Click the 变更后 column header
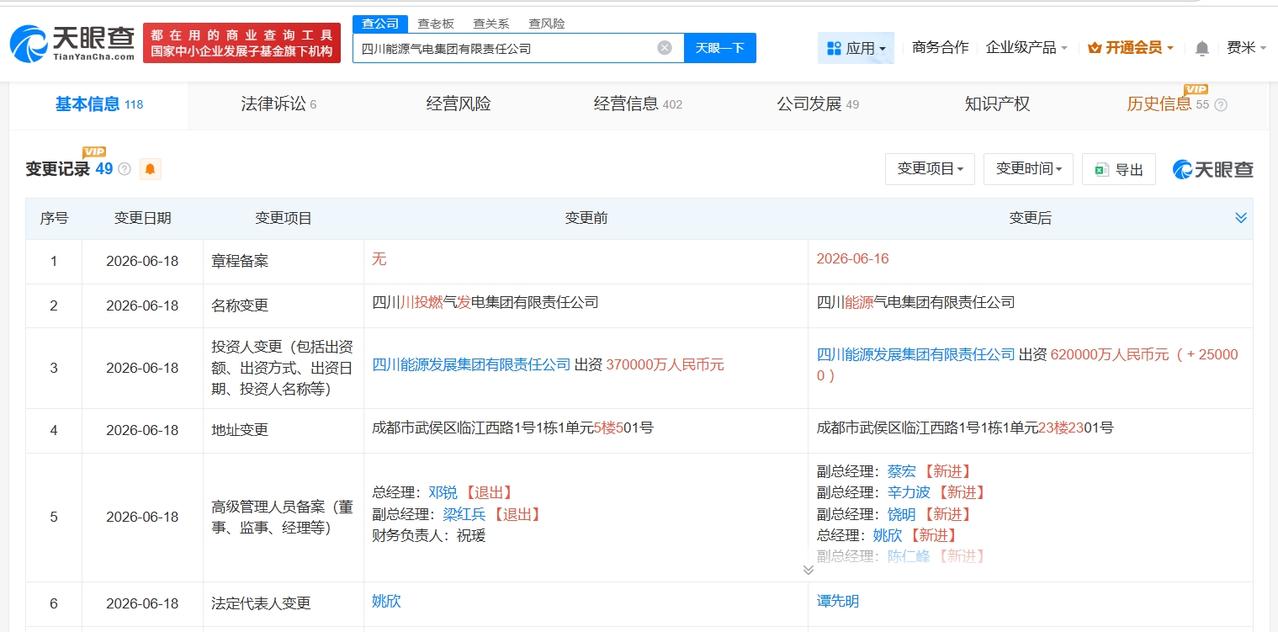1278x632 pixels. pyautogui.click(x=1030, y=218)
